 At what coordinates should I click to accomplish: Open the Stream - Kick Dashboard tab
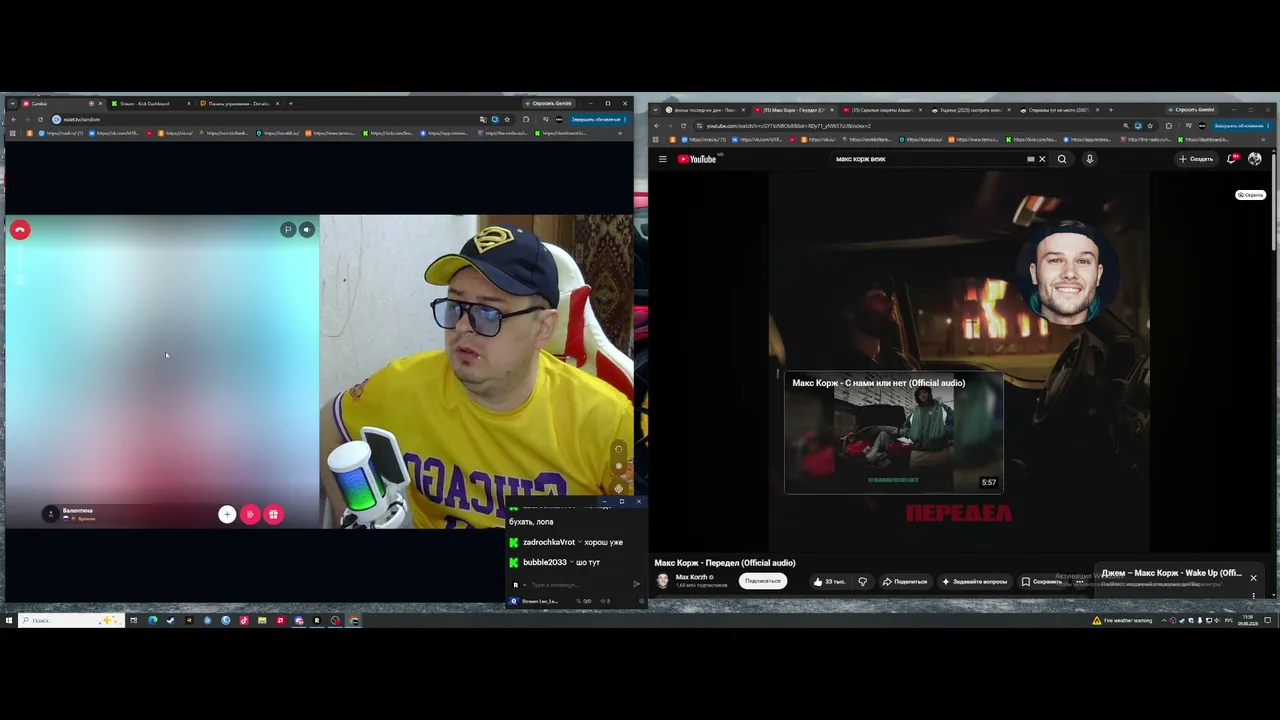(150, 103)
